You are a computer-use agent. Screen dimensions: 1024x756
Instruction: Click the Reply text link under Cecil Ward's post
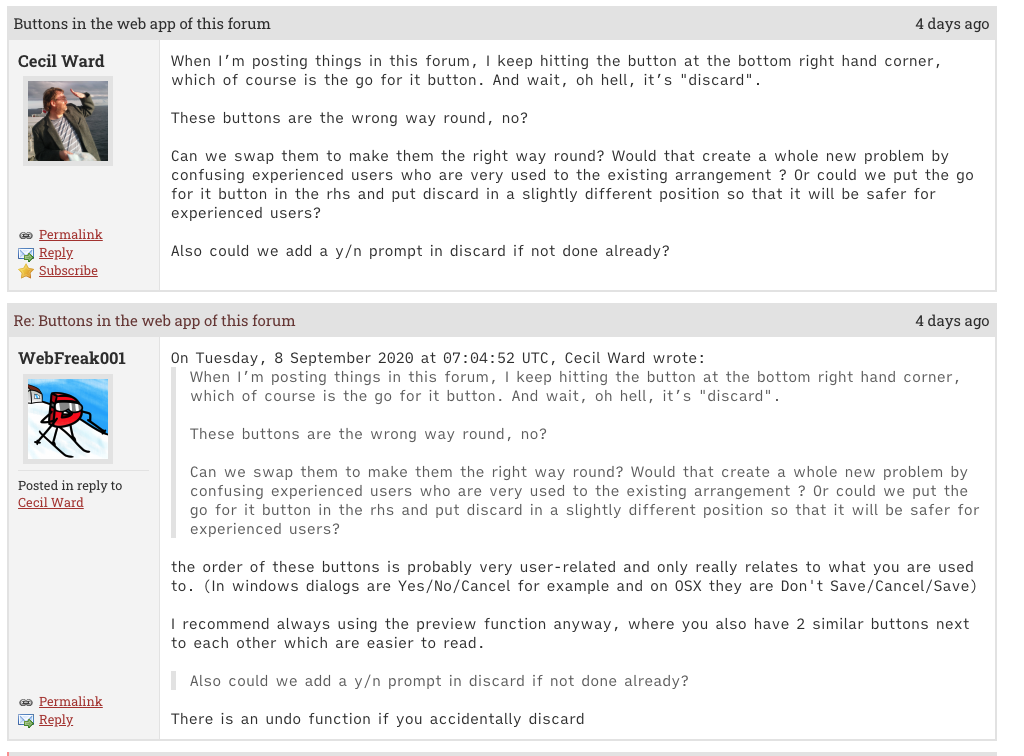click(x=56, y=253)
